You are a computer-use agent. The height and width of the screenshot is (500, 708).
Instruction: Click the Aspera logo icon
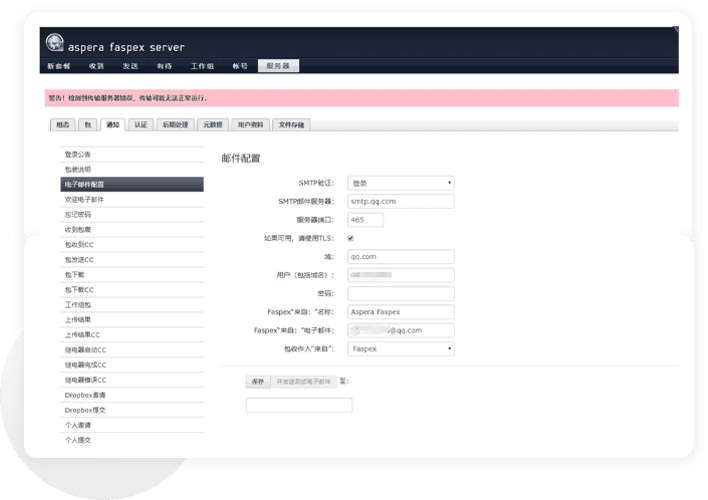click(x=56, y=45)
